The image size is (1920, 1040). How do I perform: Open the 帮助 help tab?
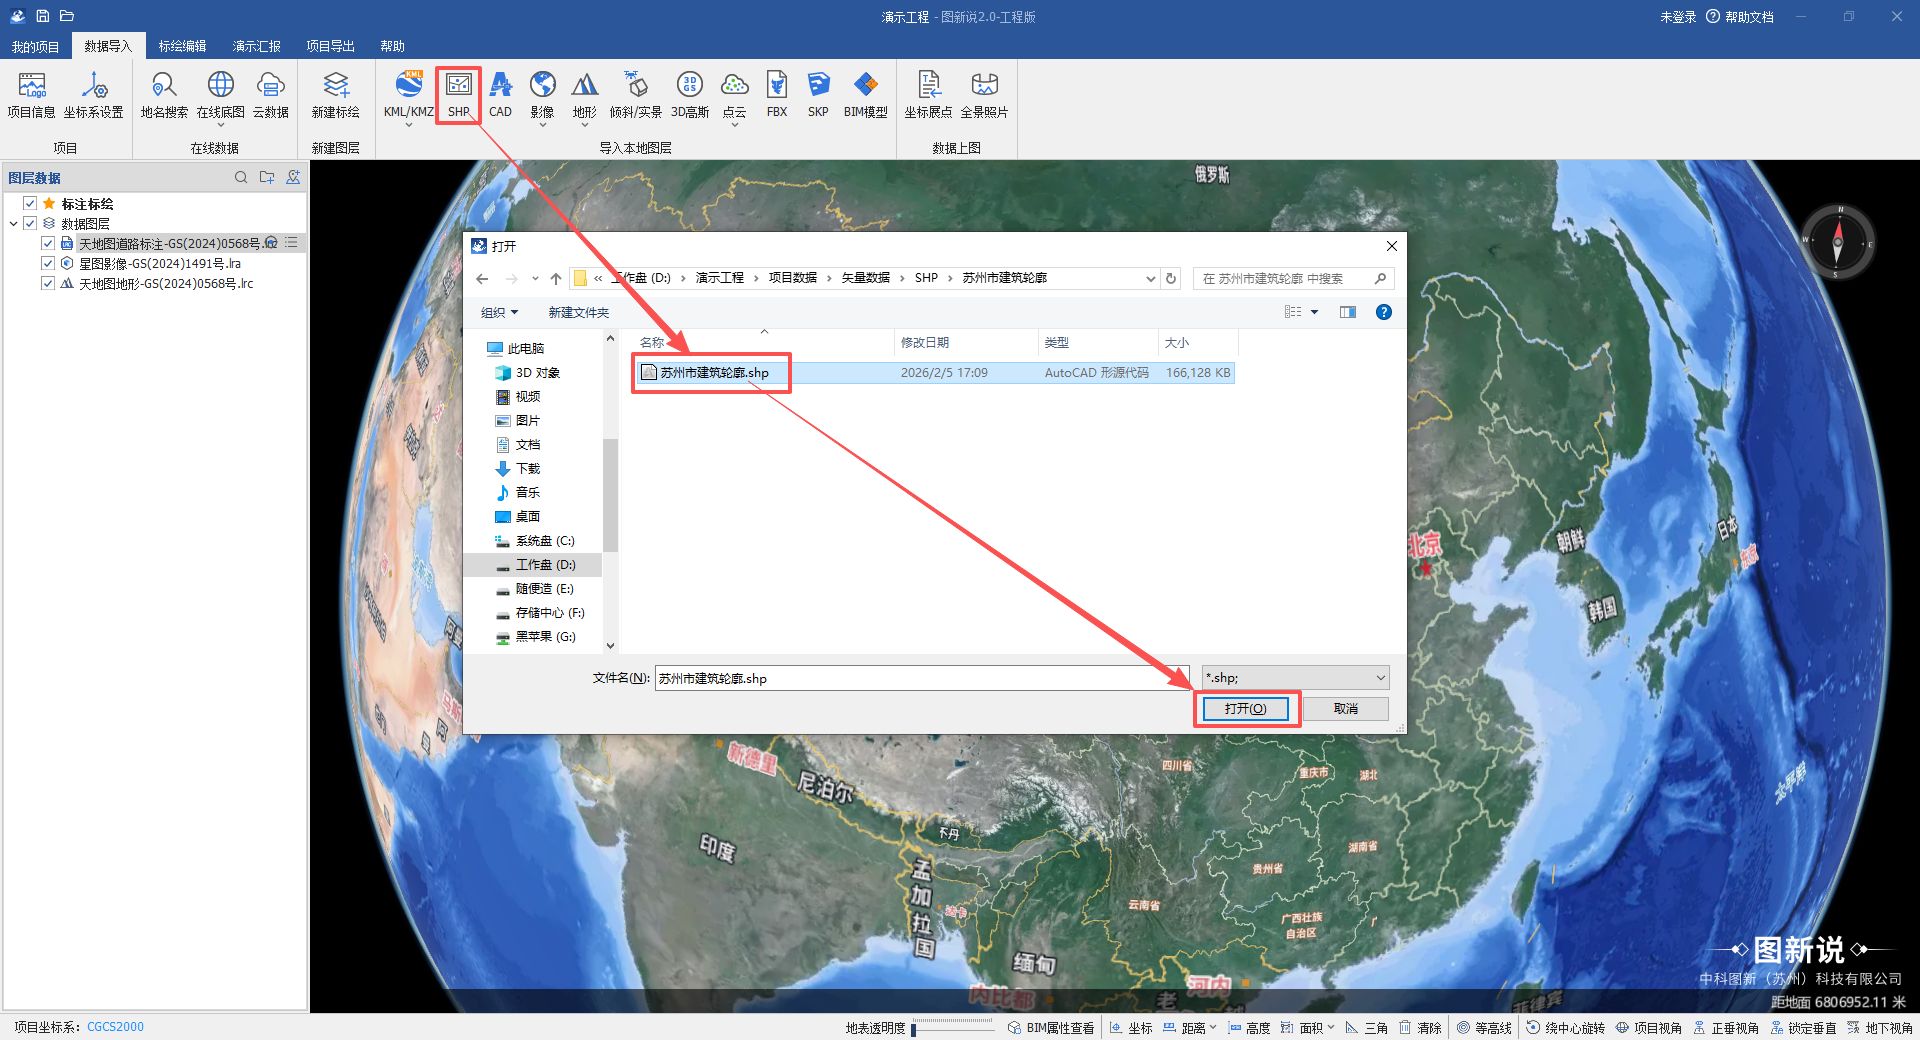pyautogui.click(x=392, y=46)
